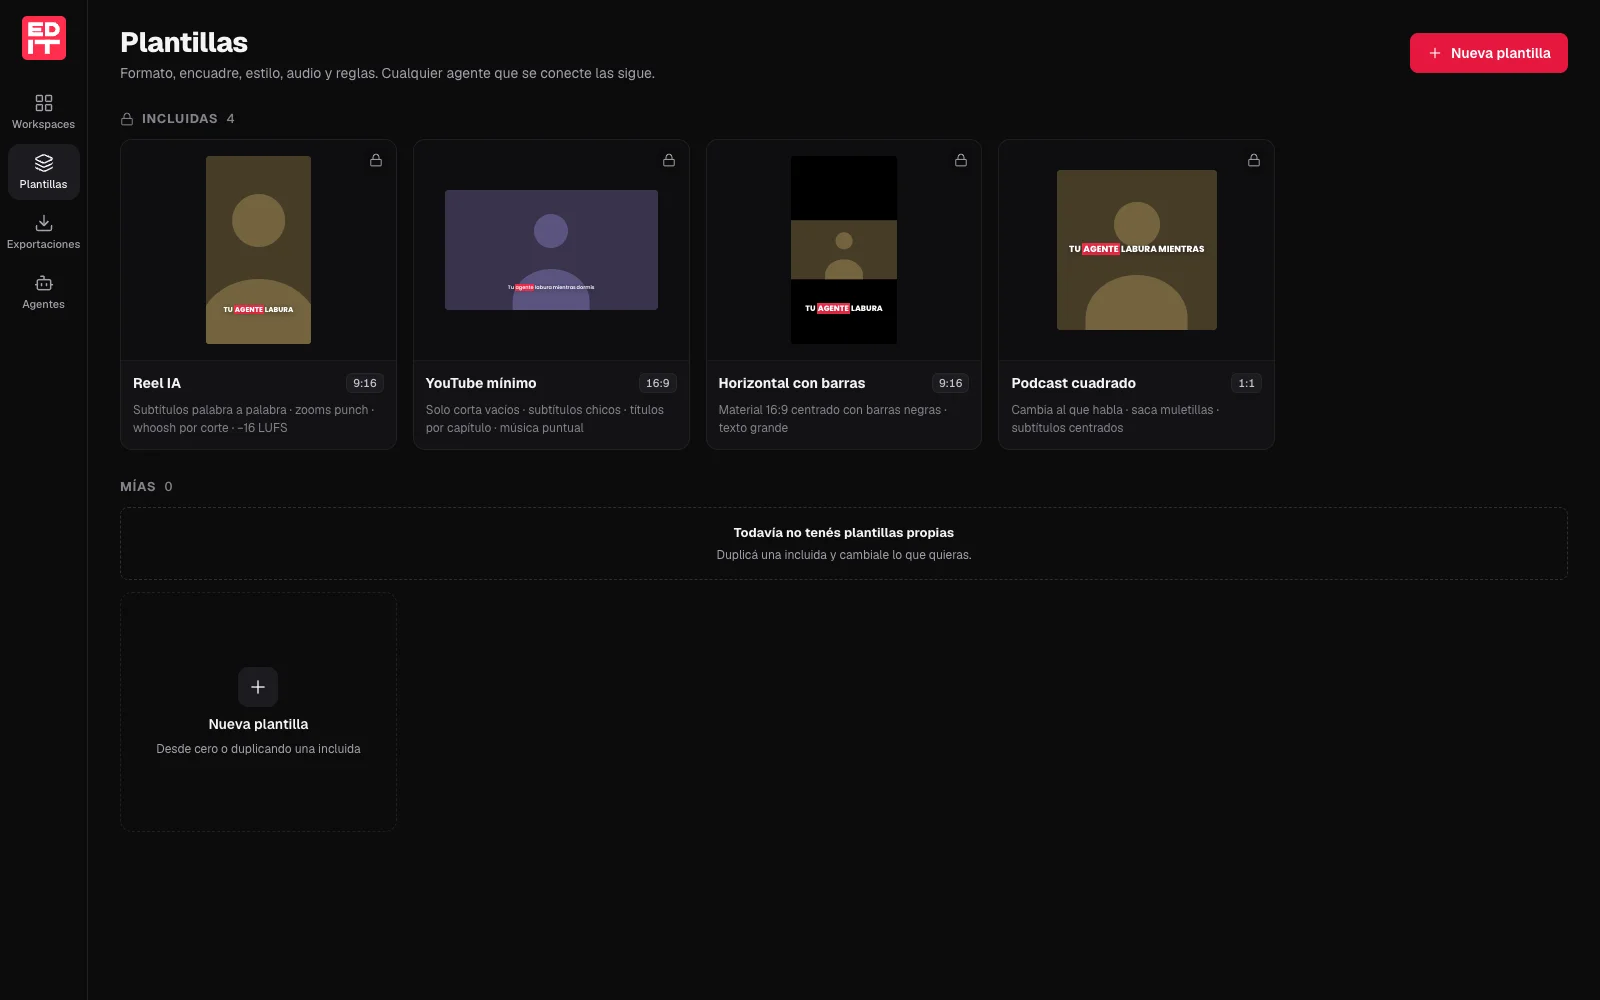This screenshot has width=1600, height=1000.
Task: Click Reel IA description about subtítulos palabra
Action: [254, 419]
